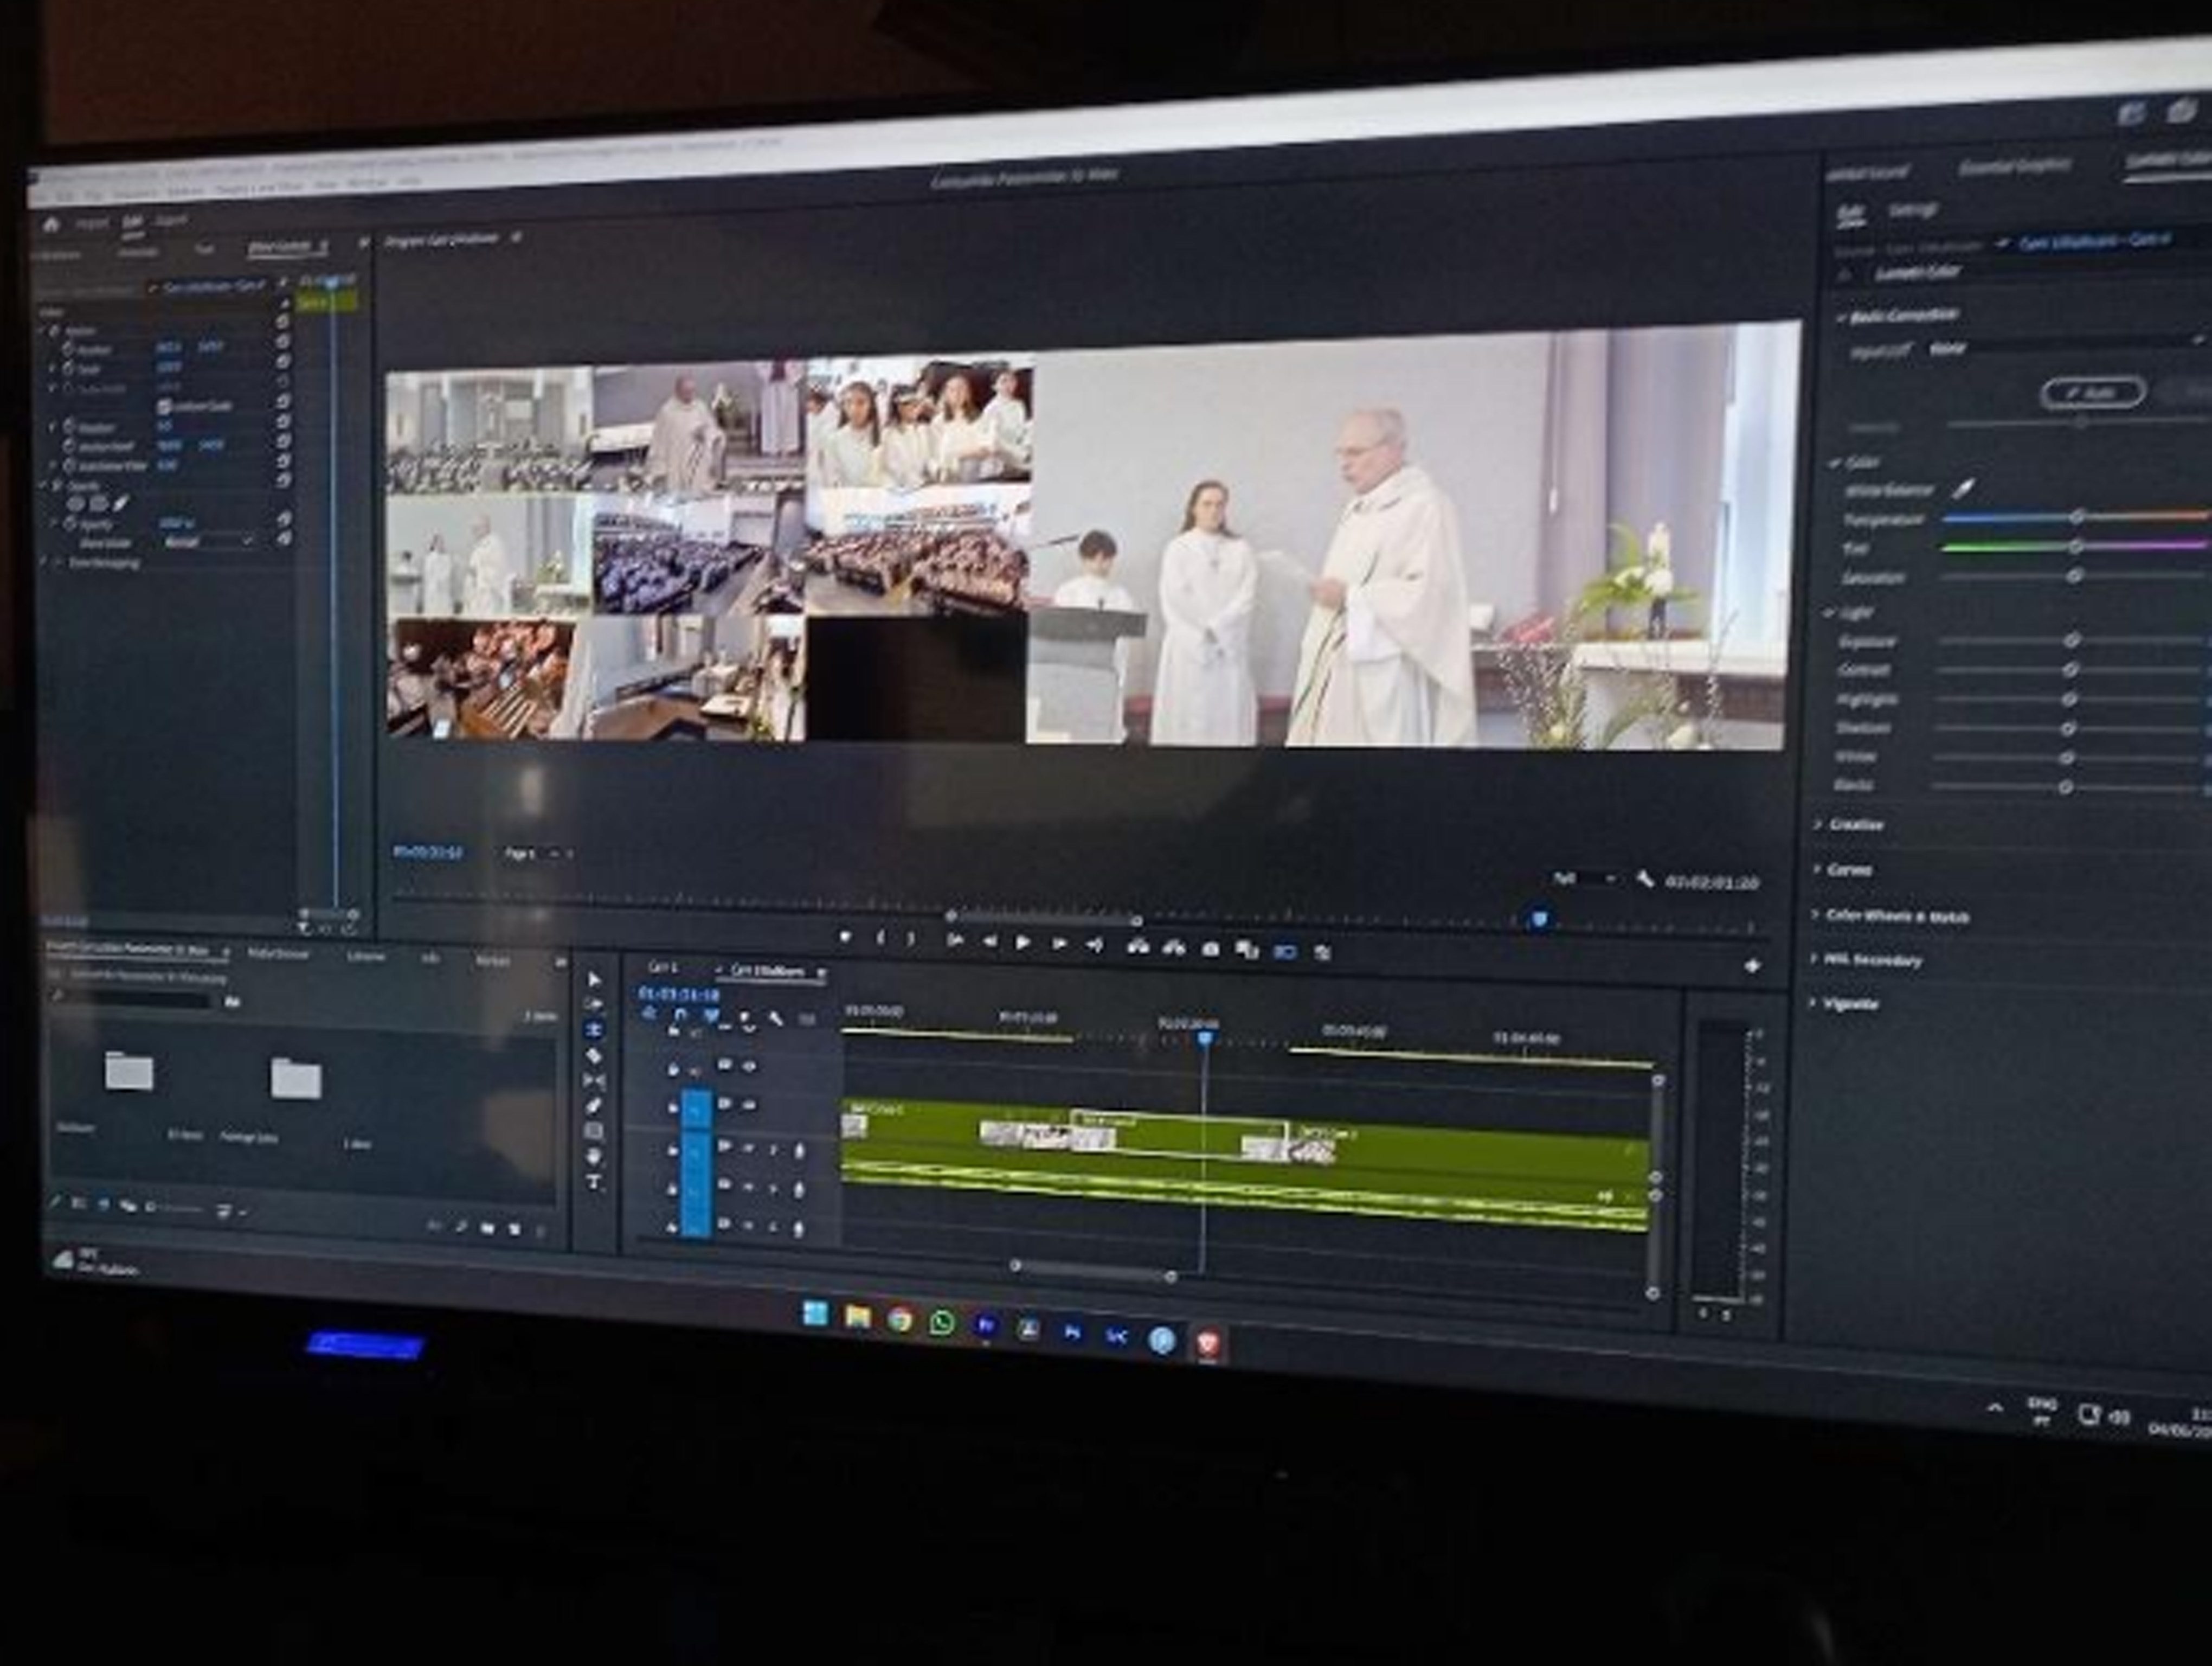Click the Temperature slider handle
Viewport: 2212px width, 1666px height.
[x=2077, y=517]
